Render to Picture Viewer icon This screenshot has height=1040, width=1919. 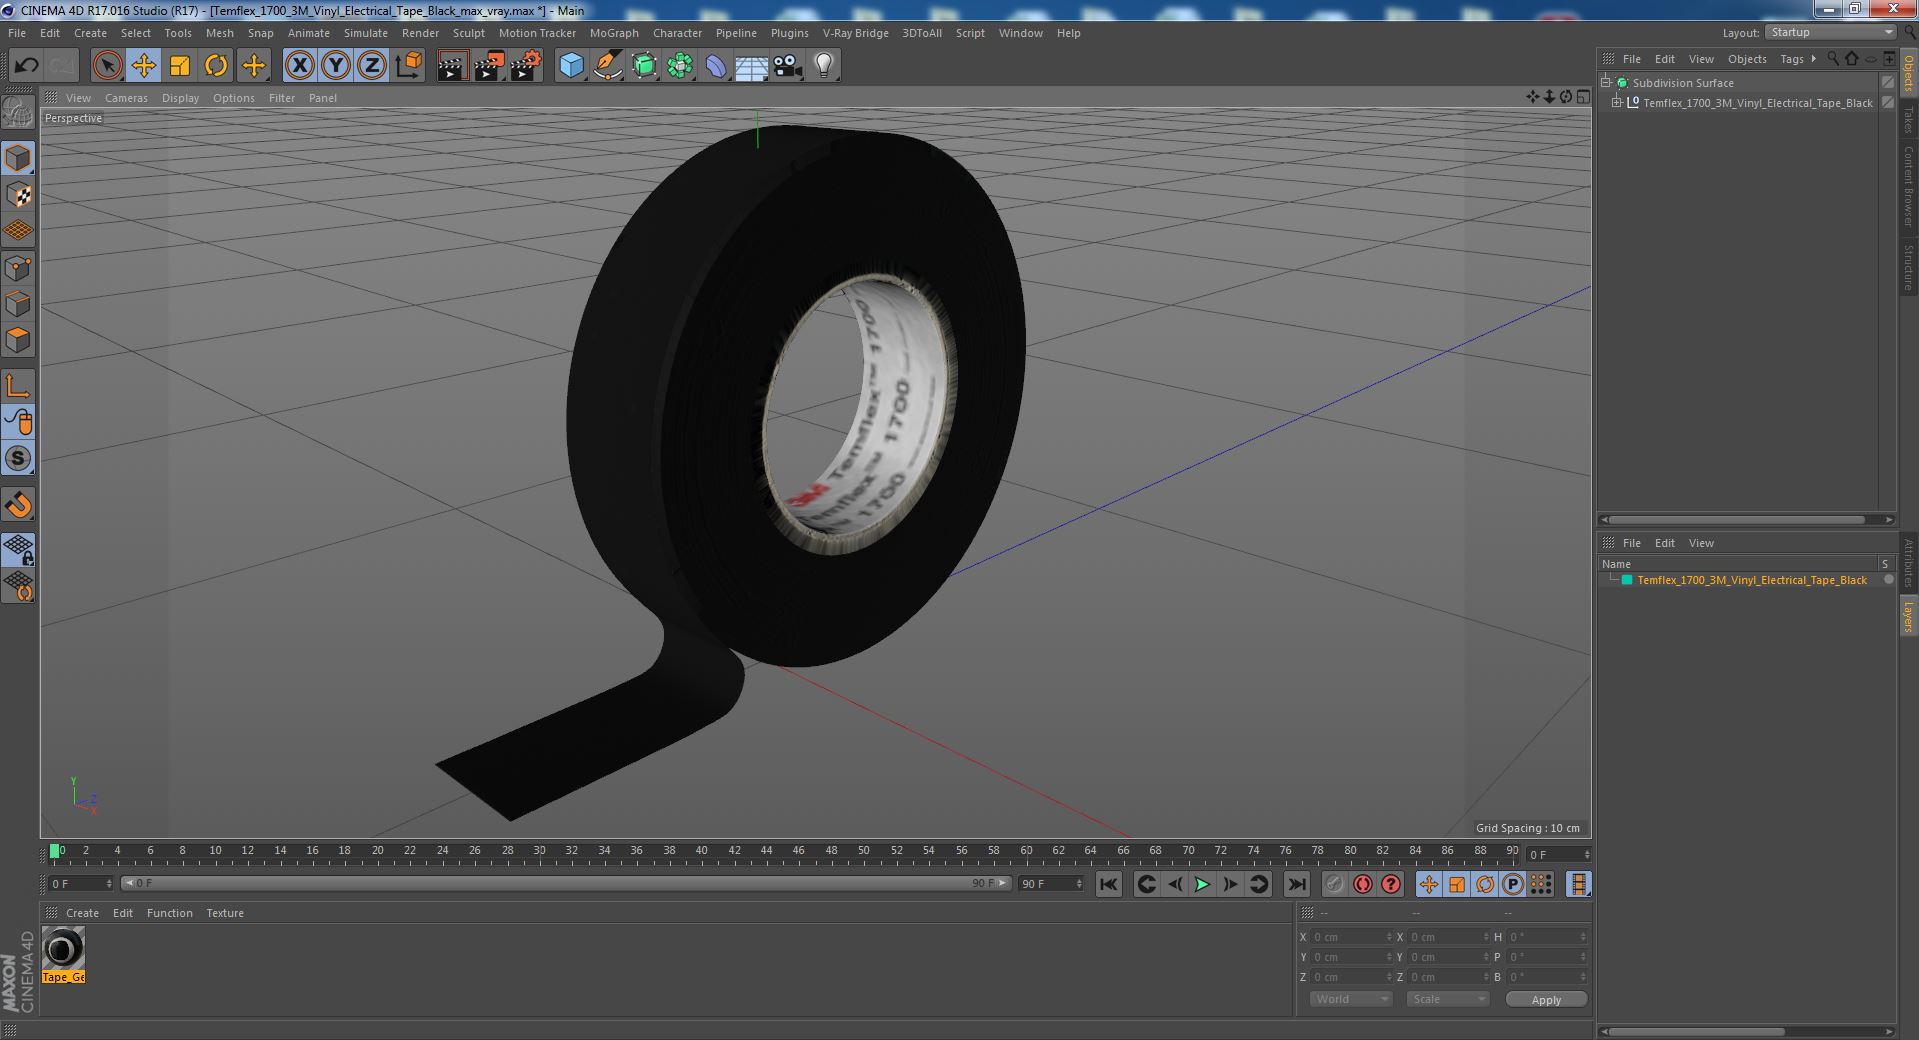coord(489,66)
